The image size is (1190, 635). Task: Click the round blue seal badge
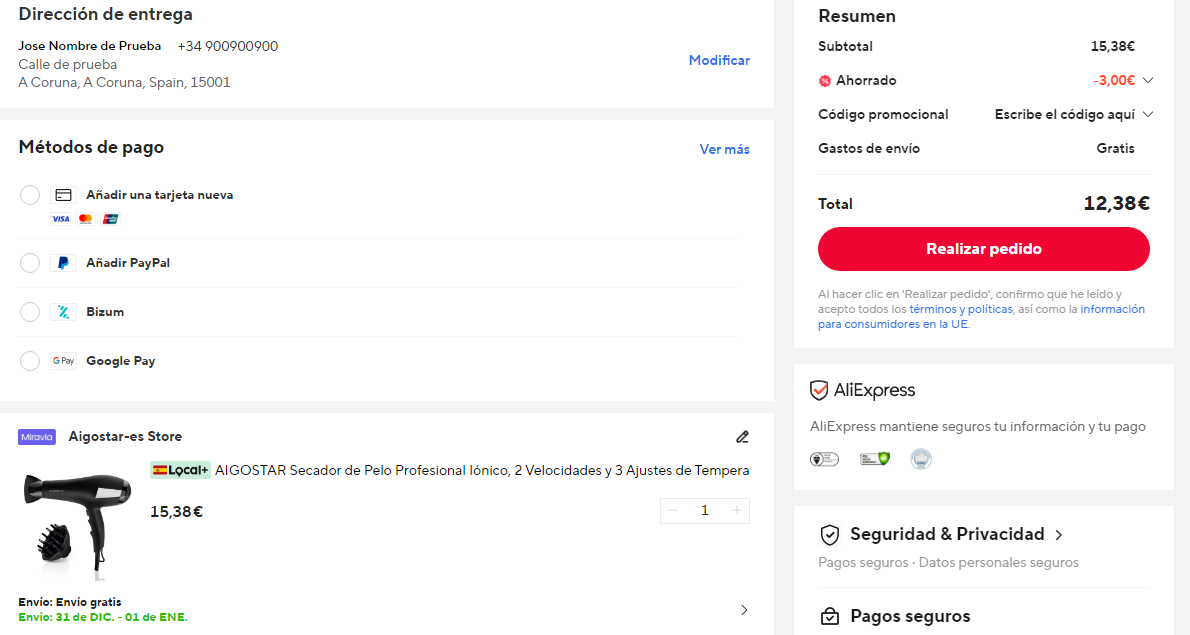921,459
